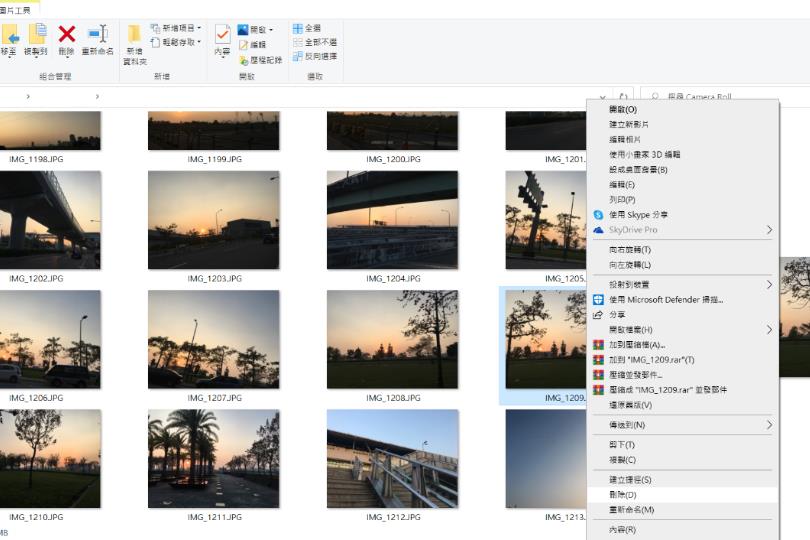Select the IMG_1207.JPG thumbnail

click(x=214, y=339)
